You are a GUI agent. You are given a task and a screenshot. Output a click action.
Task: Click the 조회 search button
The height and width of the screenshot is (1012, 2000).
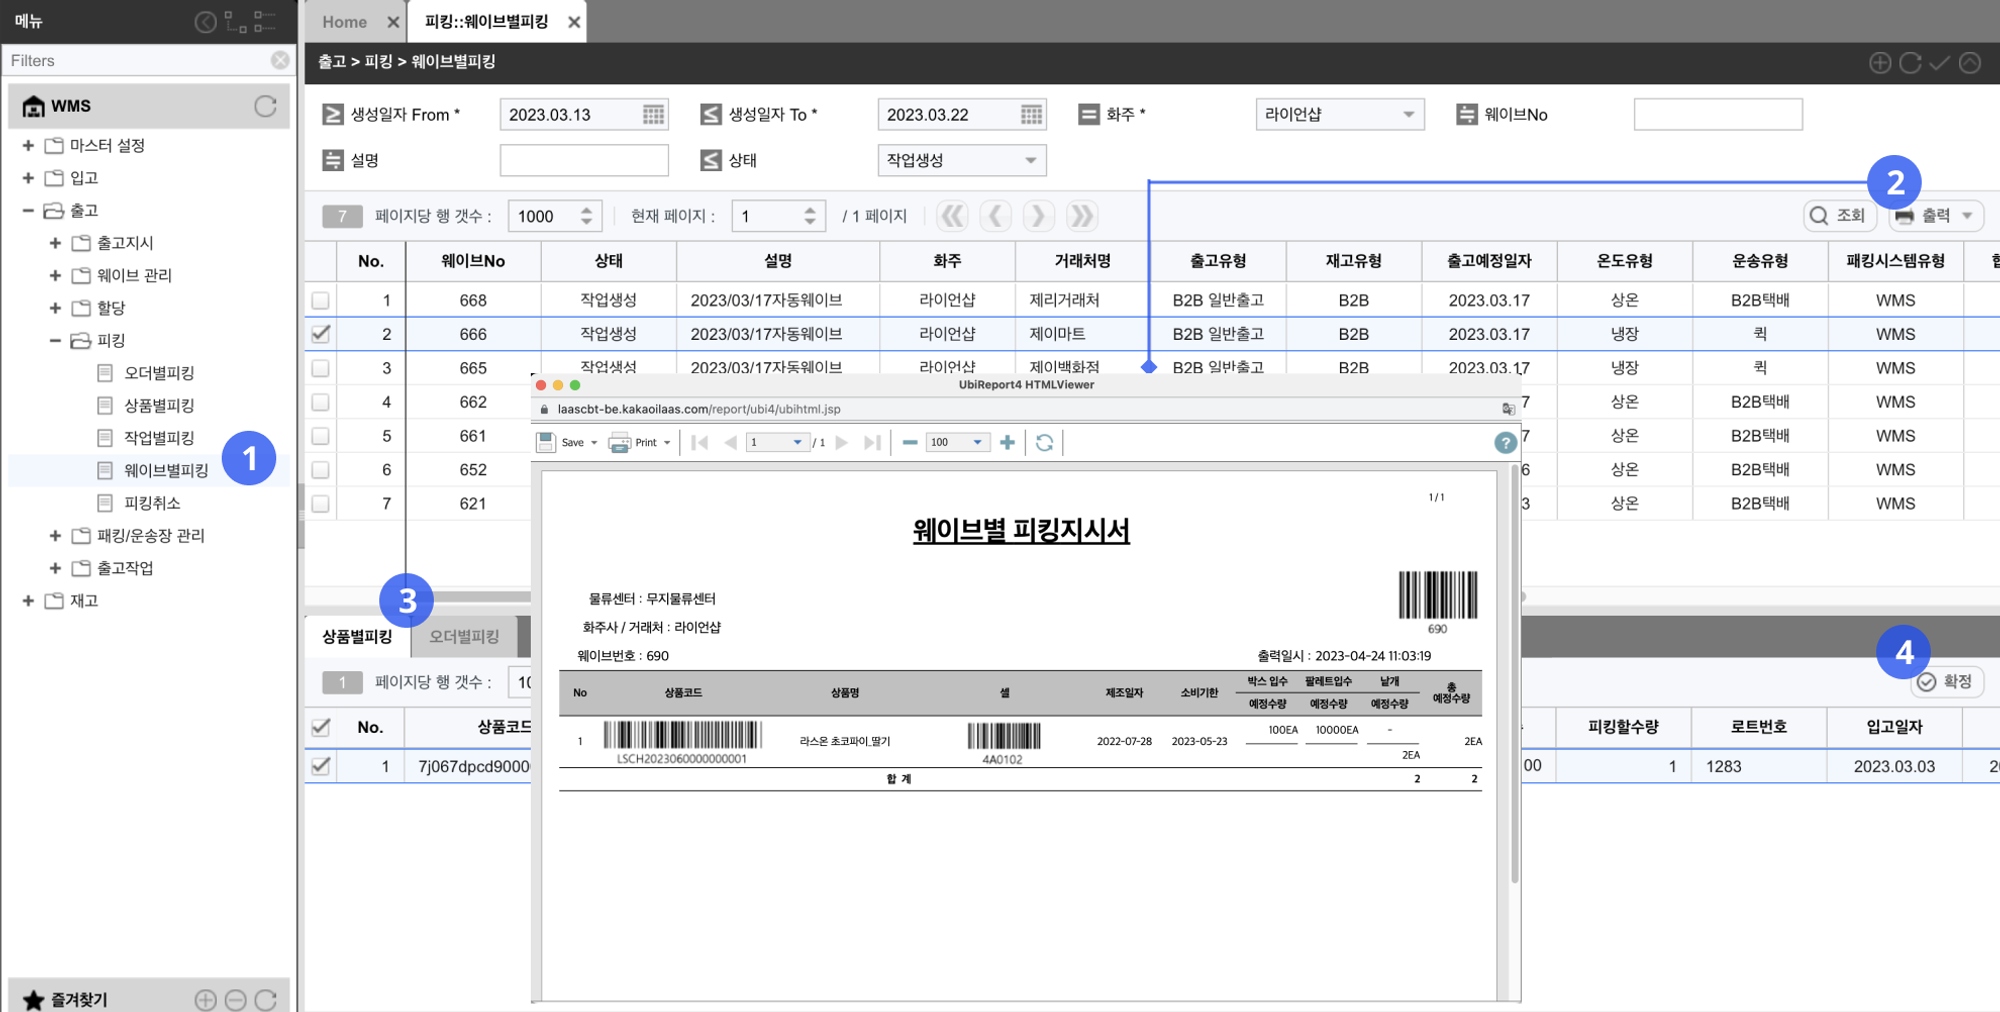(x=1839, y=216)
